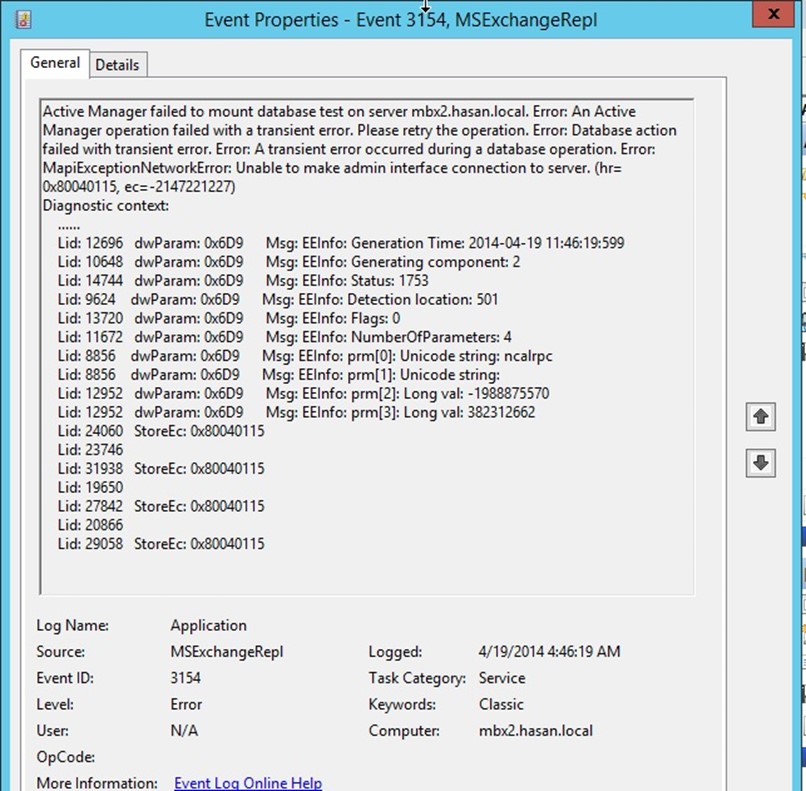The height and width of the screenshot is (791, 806).
Task: Click the Event Properties window icon
Action: [x=23, y=20]
